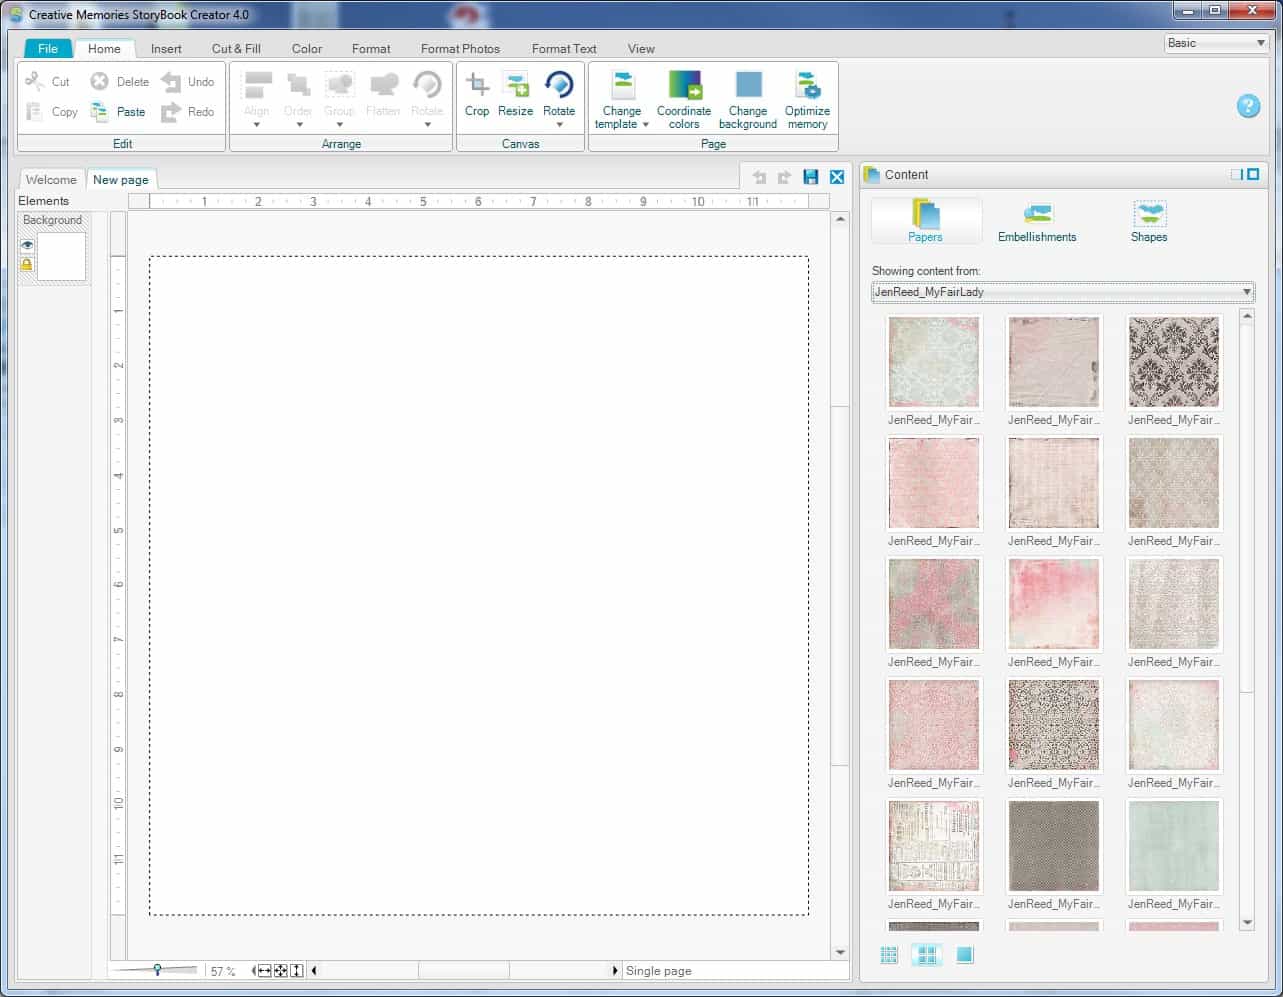Toggle the Background layer lock
1283x997 pixels.
click(27, 265)
